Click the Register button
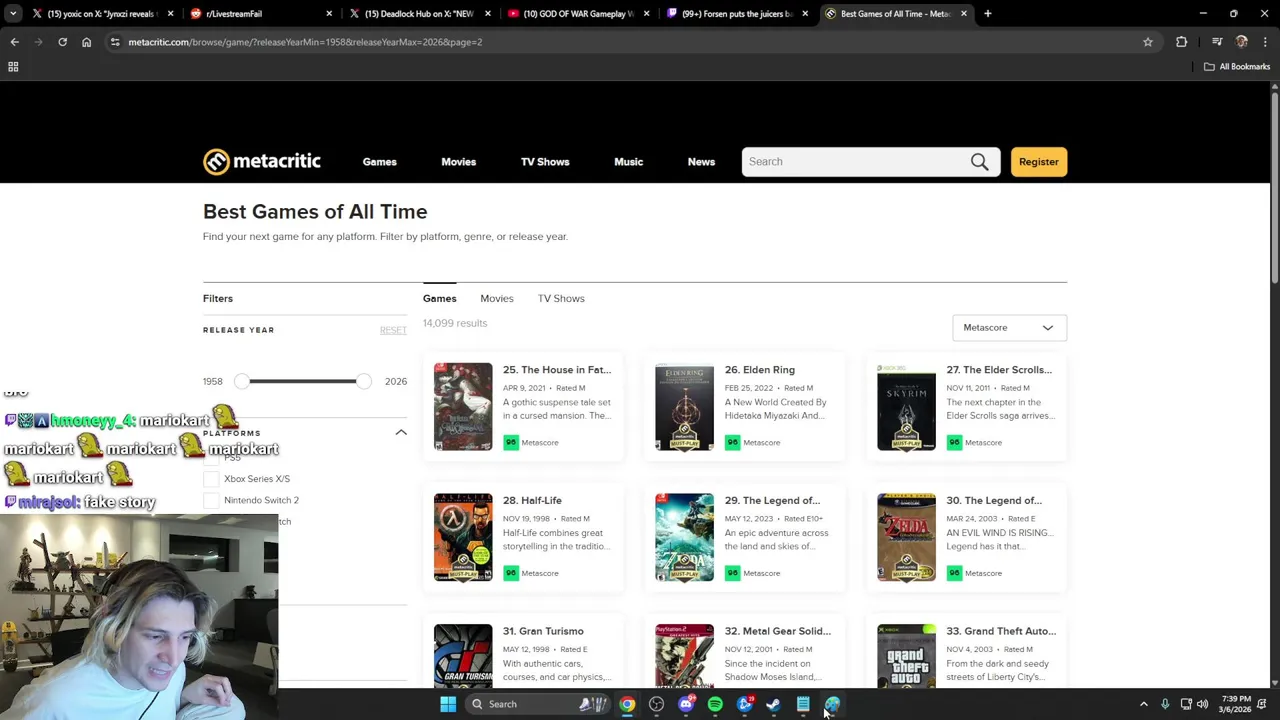Screen dimensions: 1280x720 [1038, 162]
